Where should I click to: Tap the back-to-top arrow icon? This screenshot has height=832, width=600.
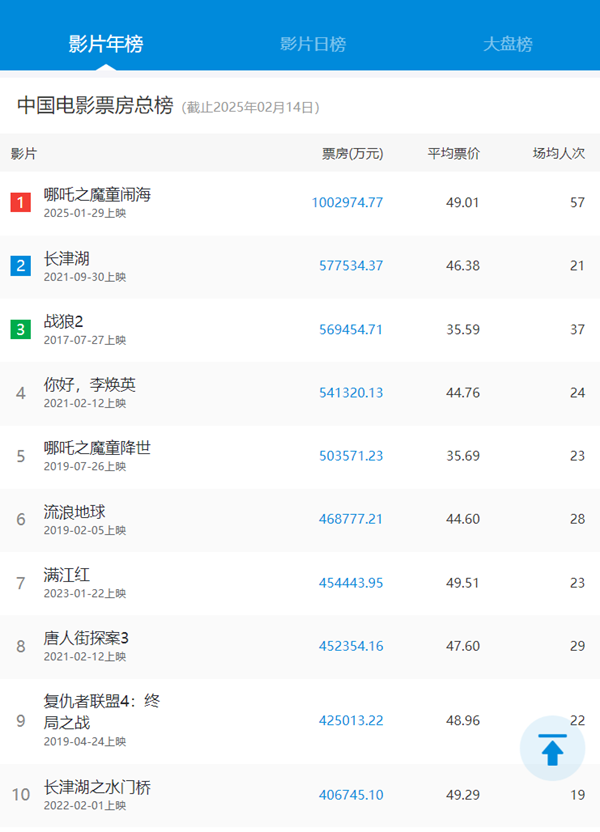click(552, 749)
